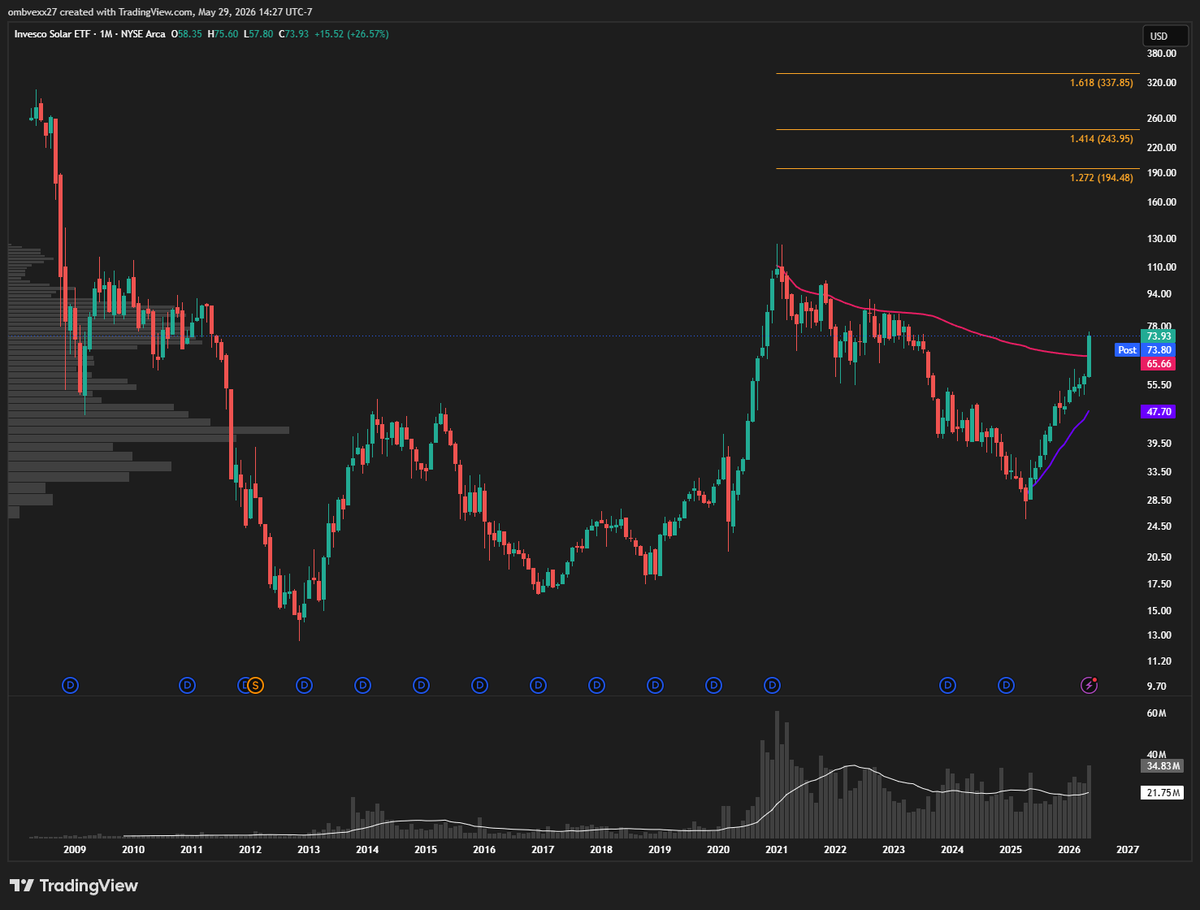Click the dividend marker nearest the 2009 label
The width and height of the screenshot is (1200, 910).
71,685
